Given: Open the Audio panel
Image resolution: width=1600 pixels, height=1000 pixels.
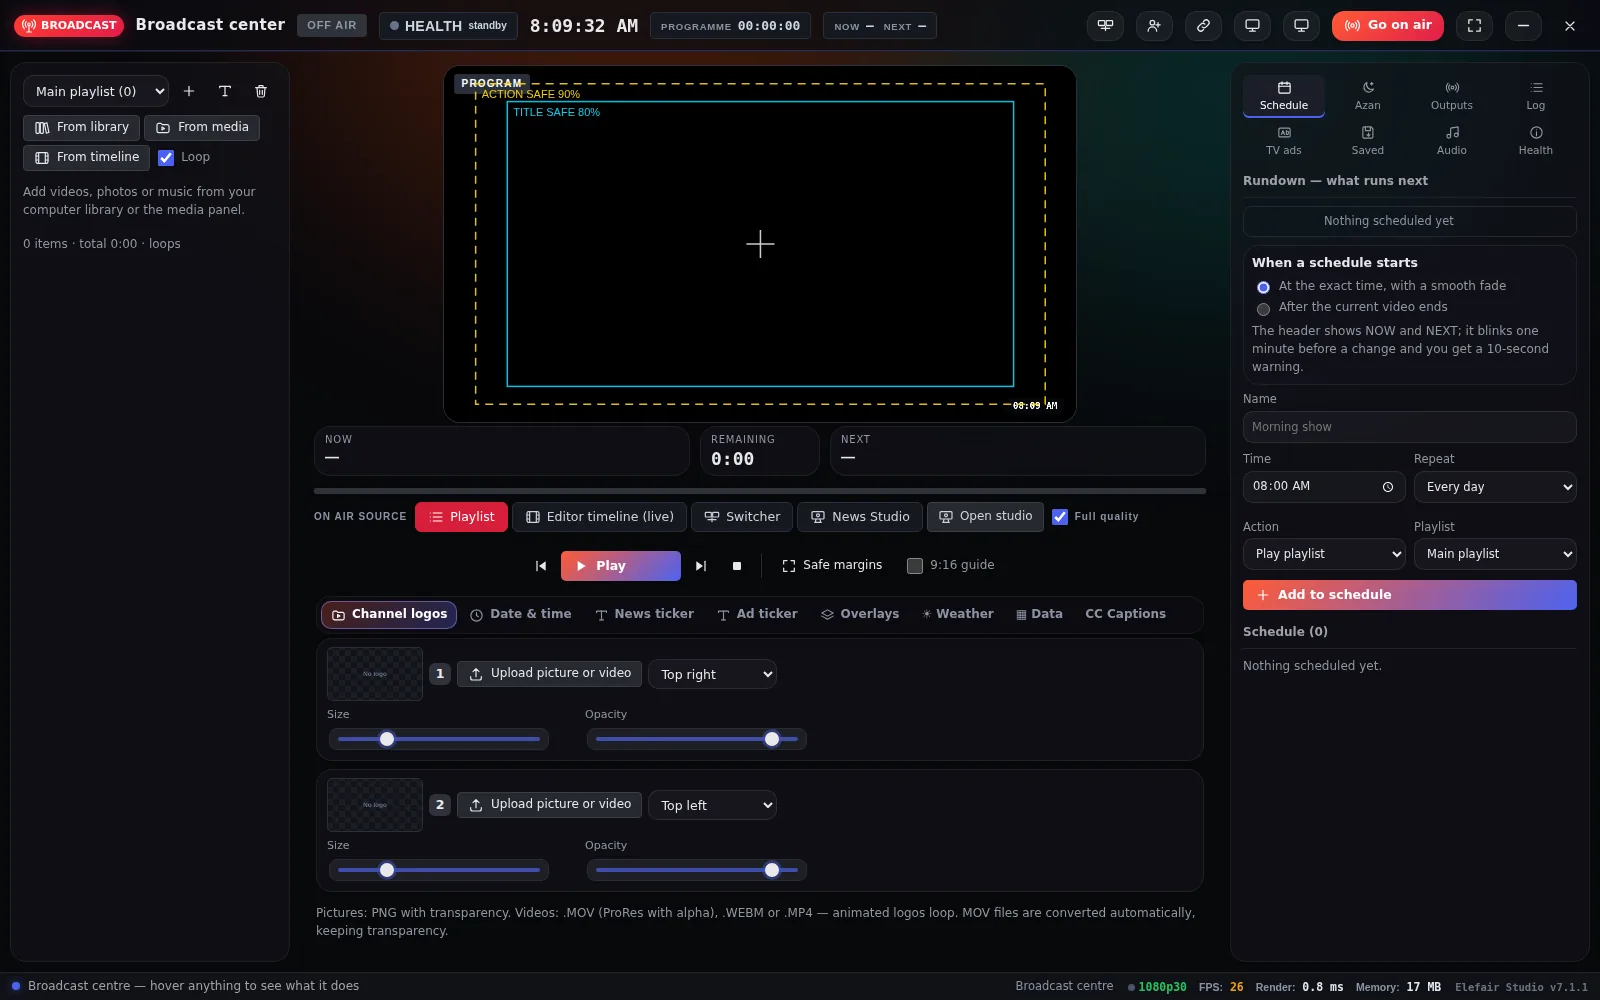Looking at the screenshot, I should click(x=1451, y=141).
